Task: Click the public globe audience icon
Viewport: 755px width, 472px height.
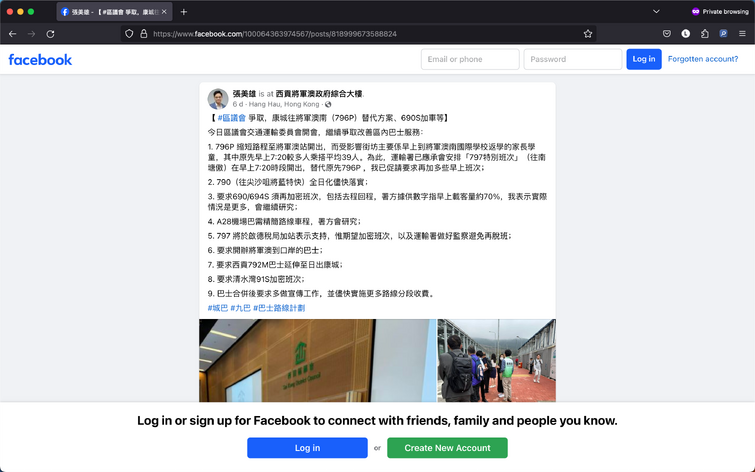Action: click(328, 105)
